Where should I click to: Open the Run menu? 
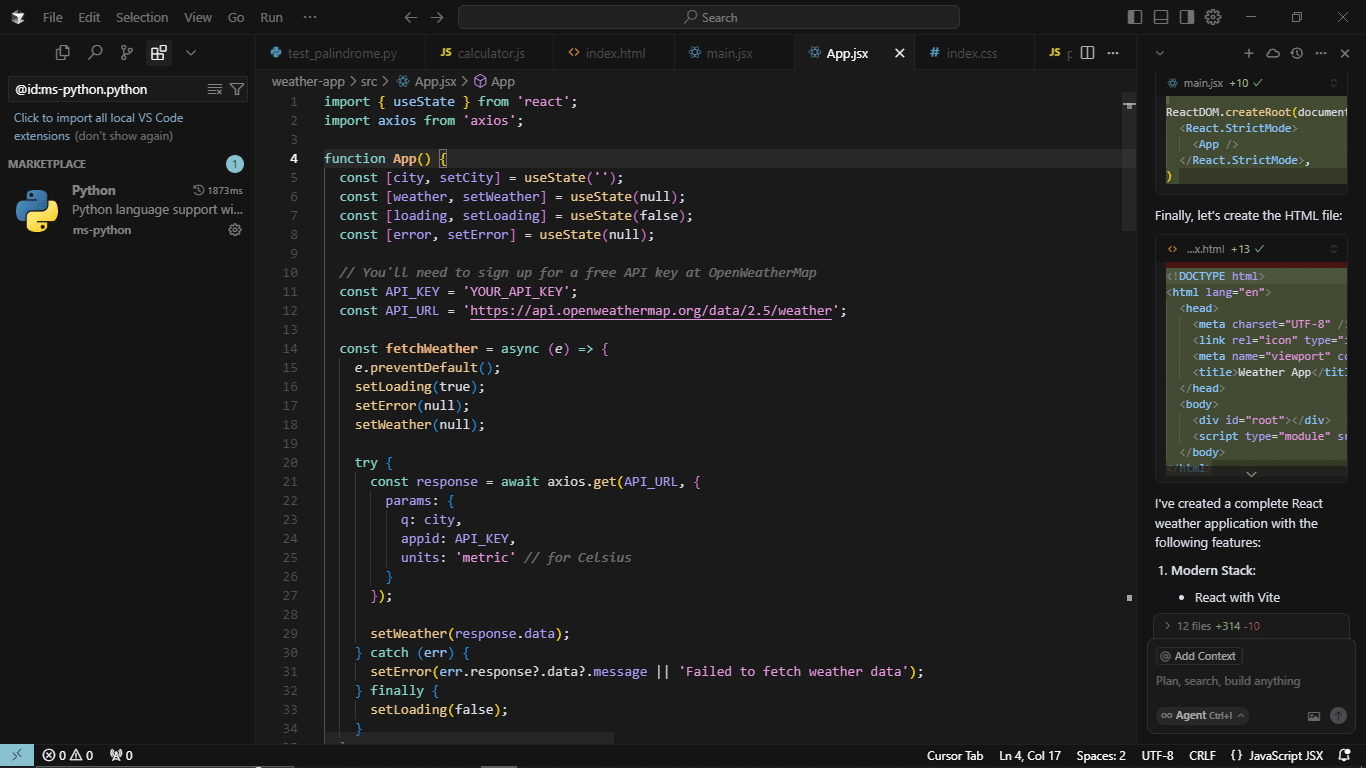pyautogui.click(x=271, y=17)
